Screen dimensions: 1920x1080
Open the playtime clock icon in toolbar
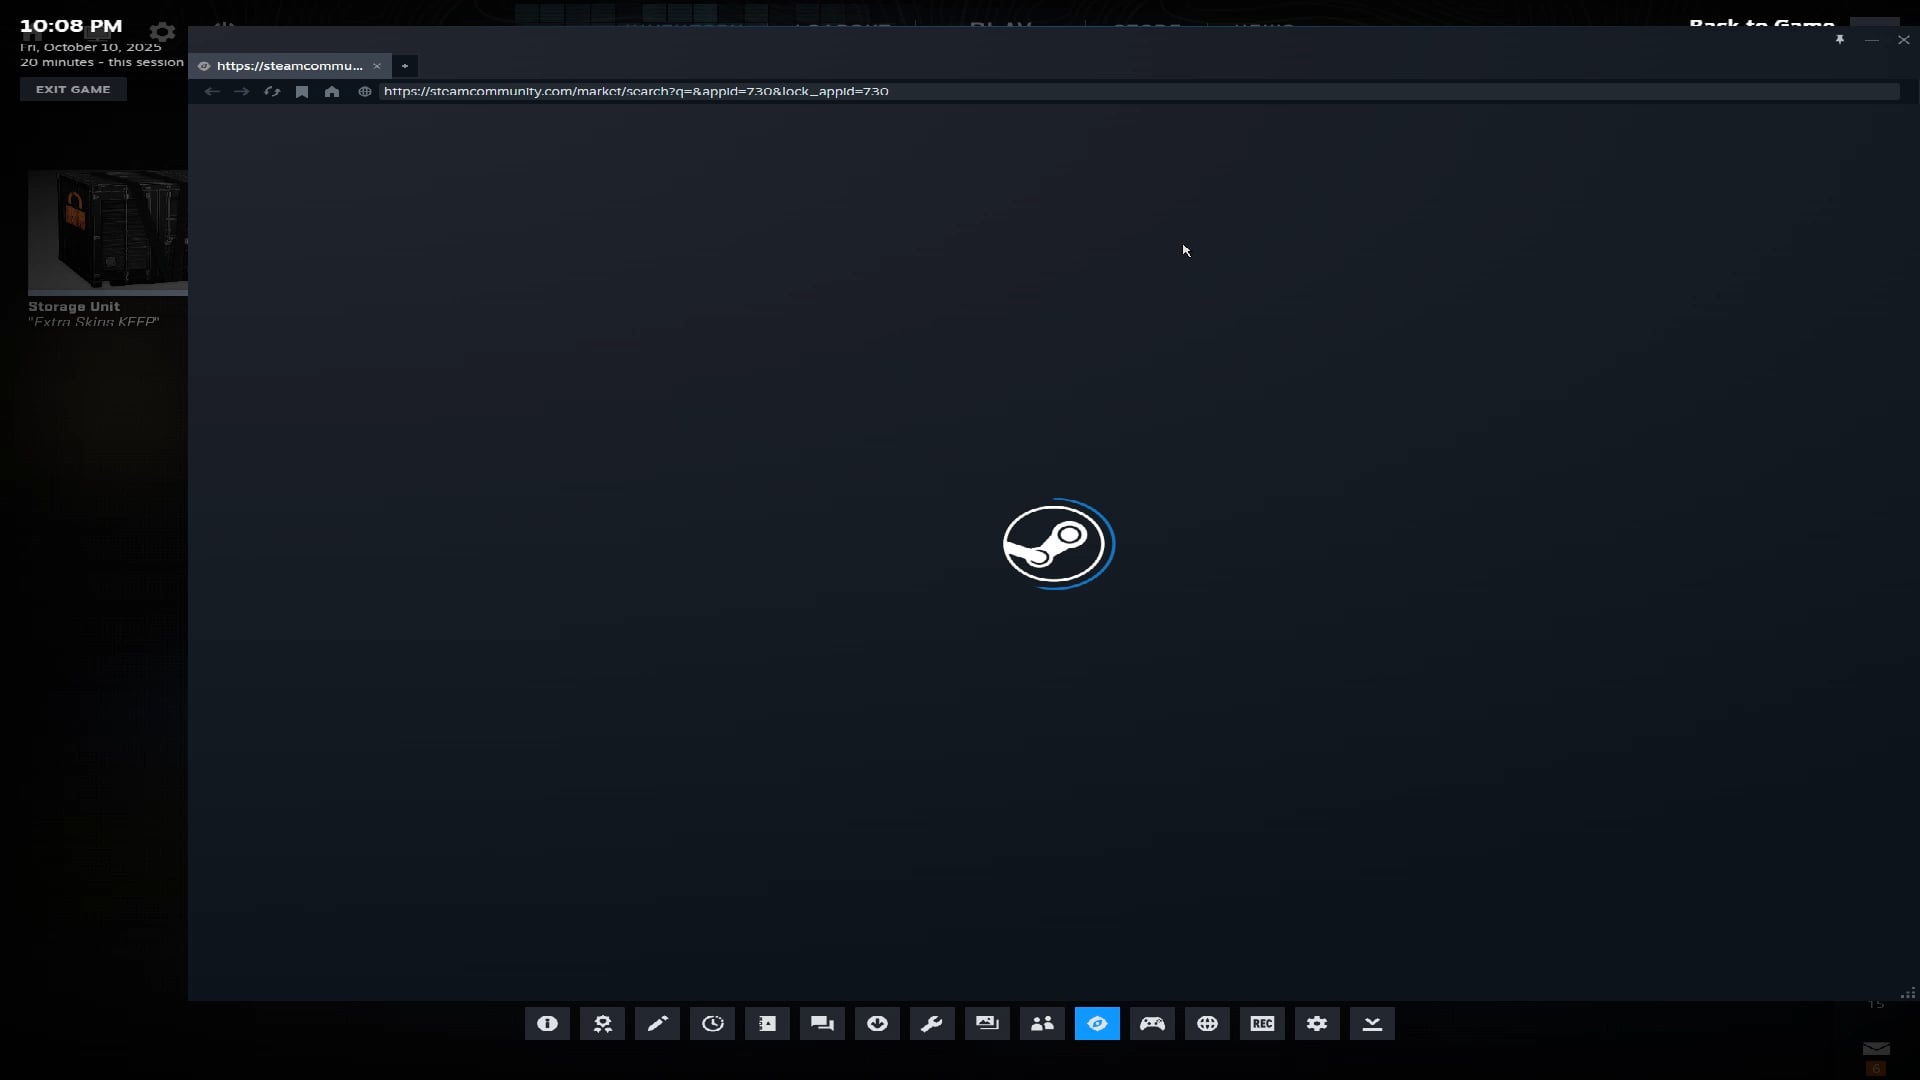(712, 1023)
